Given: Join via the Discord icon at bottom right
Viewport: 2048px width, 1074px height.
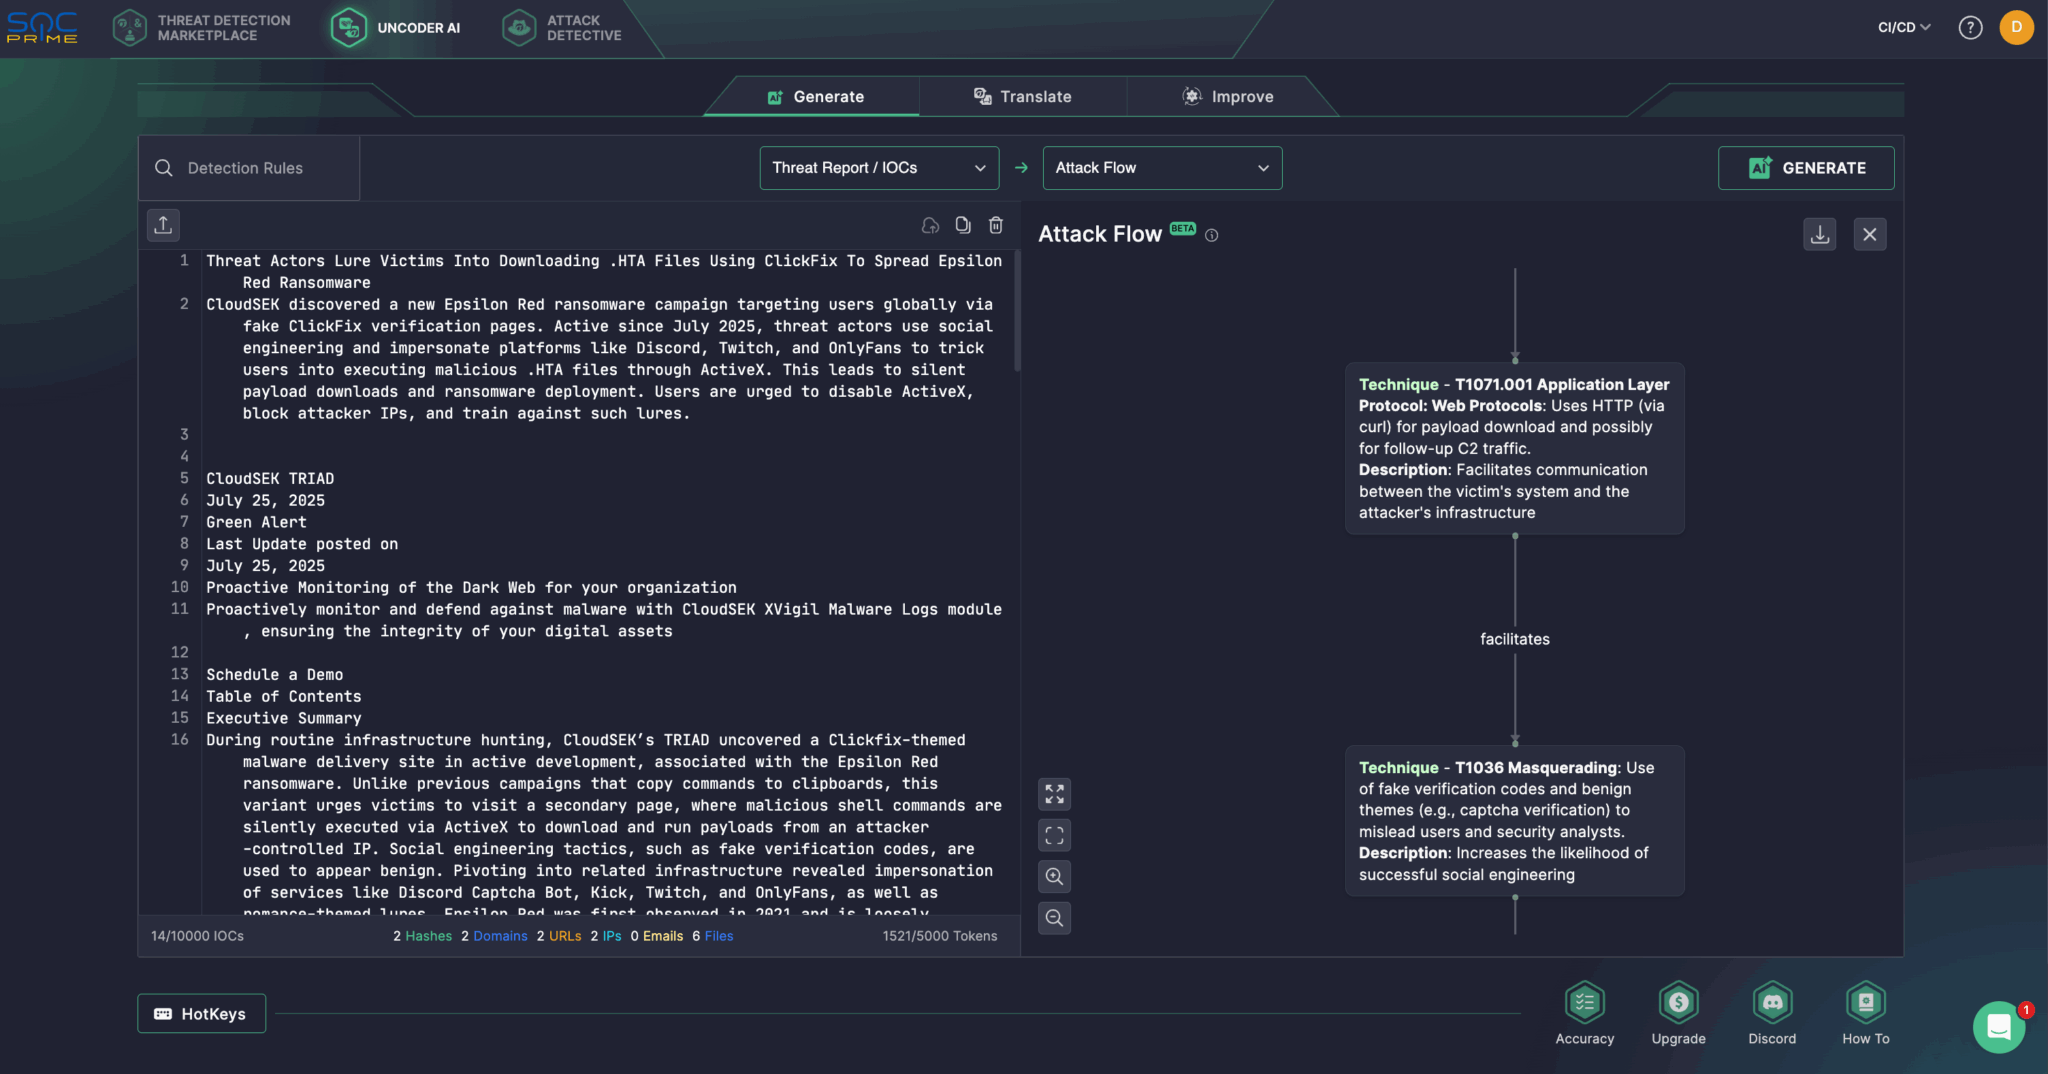Looking at the screenshot, I should (1770, 1002).
